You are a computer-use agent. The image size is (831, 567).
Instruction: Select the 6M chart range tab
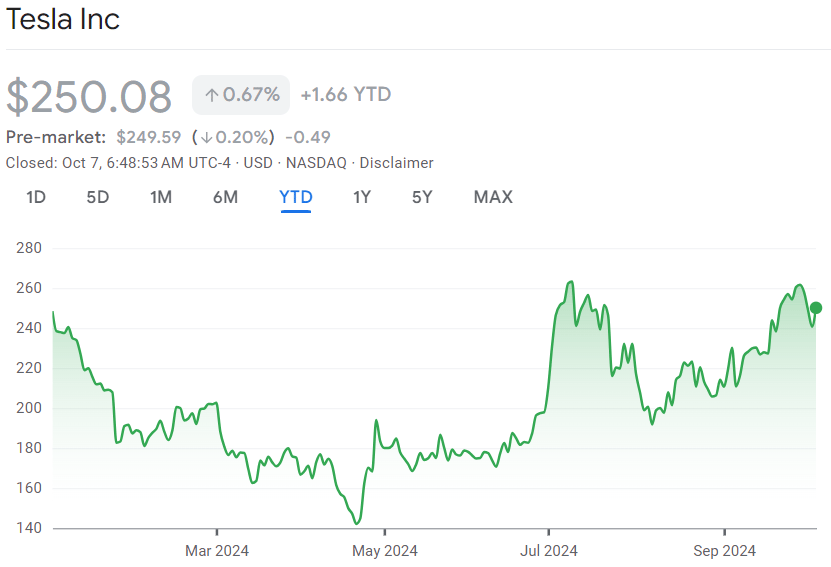point(225,197)
